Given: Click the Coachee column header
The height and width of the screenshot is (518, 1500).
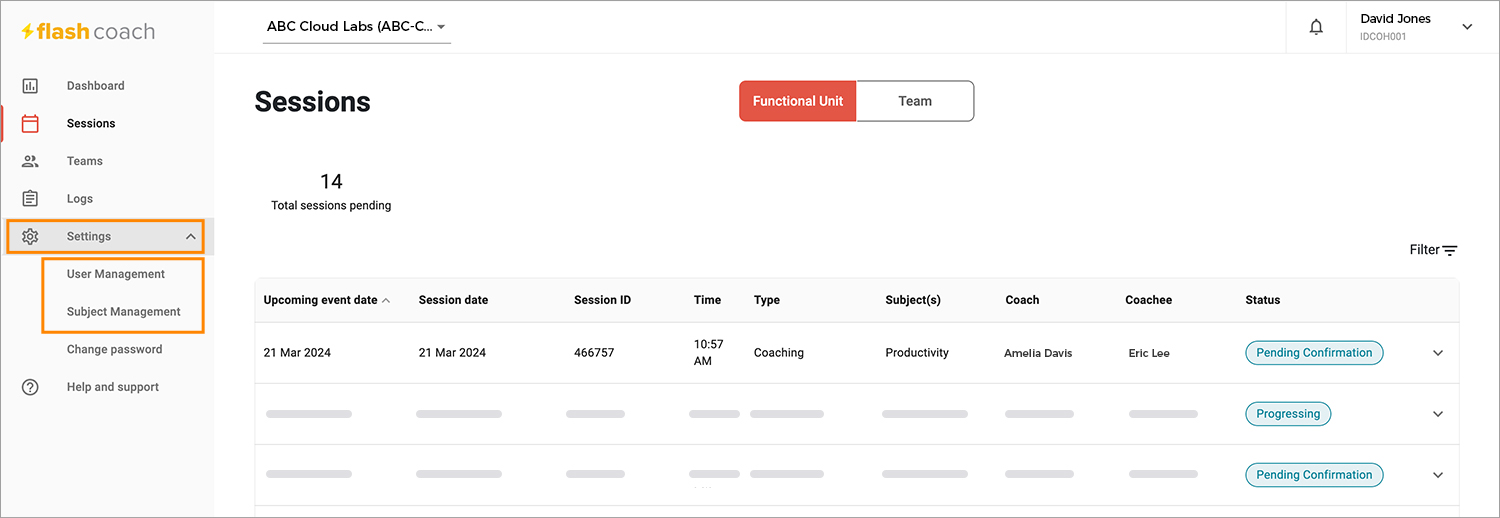Looking at the screenshot, I should [1148, 300].
